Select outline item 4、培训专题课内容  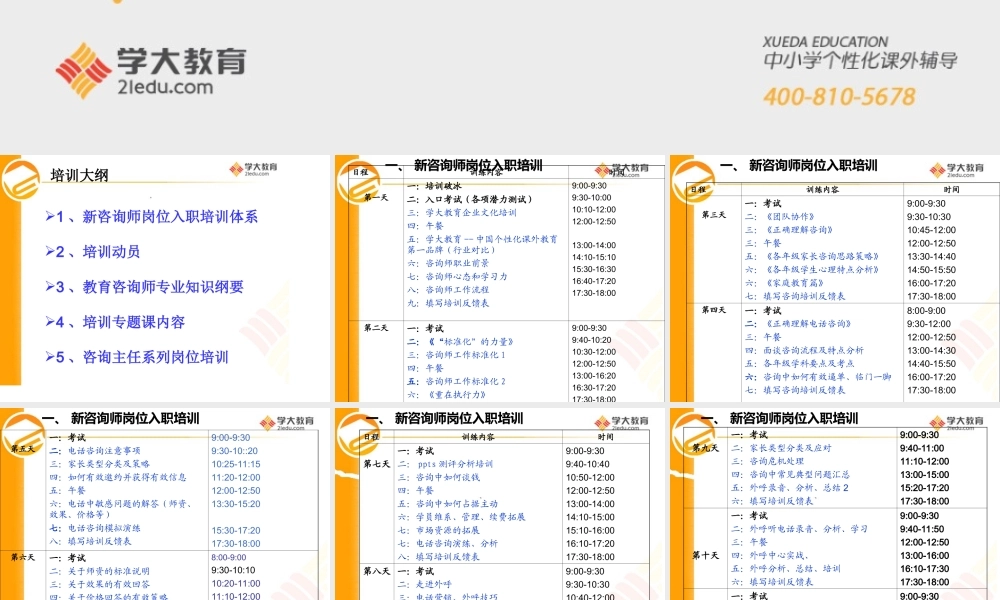[115, 322]
